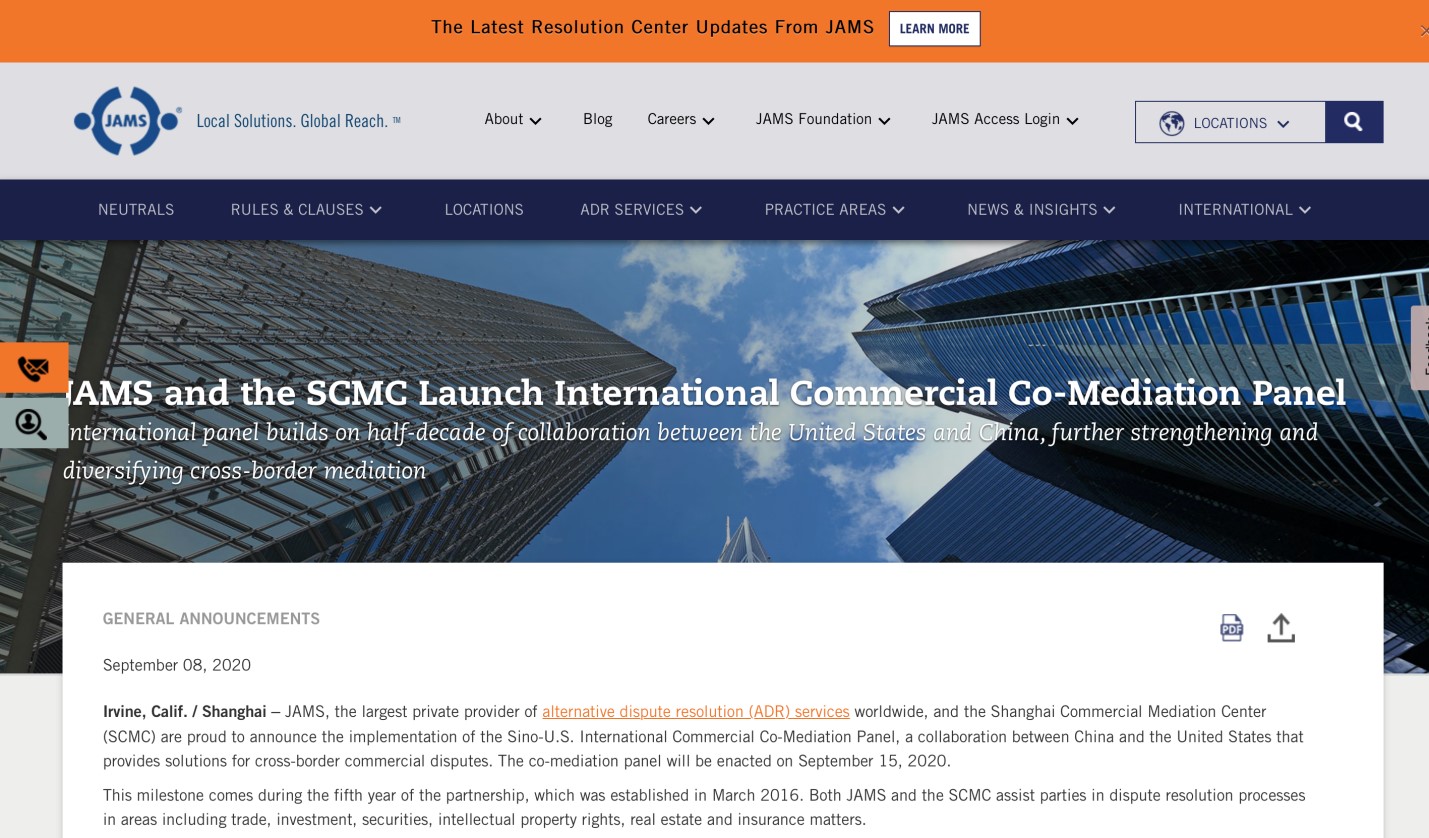The width and height of the screenshot is (1429, 838).
Task: Follow the alternative dispute resolution (ADR) services link
Action: [x=696, y=712]
